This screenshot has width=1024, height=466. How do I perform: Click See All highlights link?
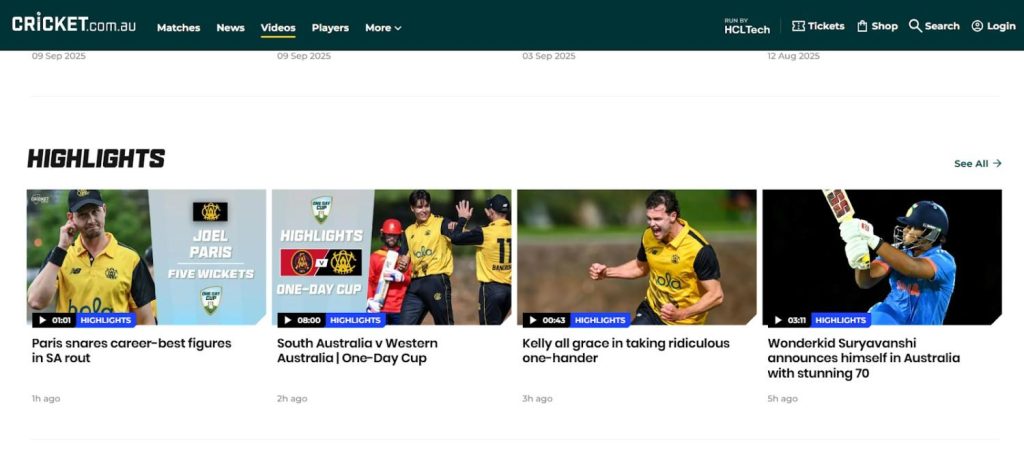click(x=977, y=164)
